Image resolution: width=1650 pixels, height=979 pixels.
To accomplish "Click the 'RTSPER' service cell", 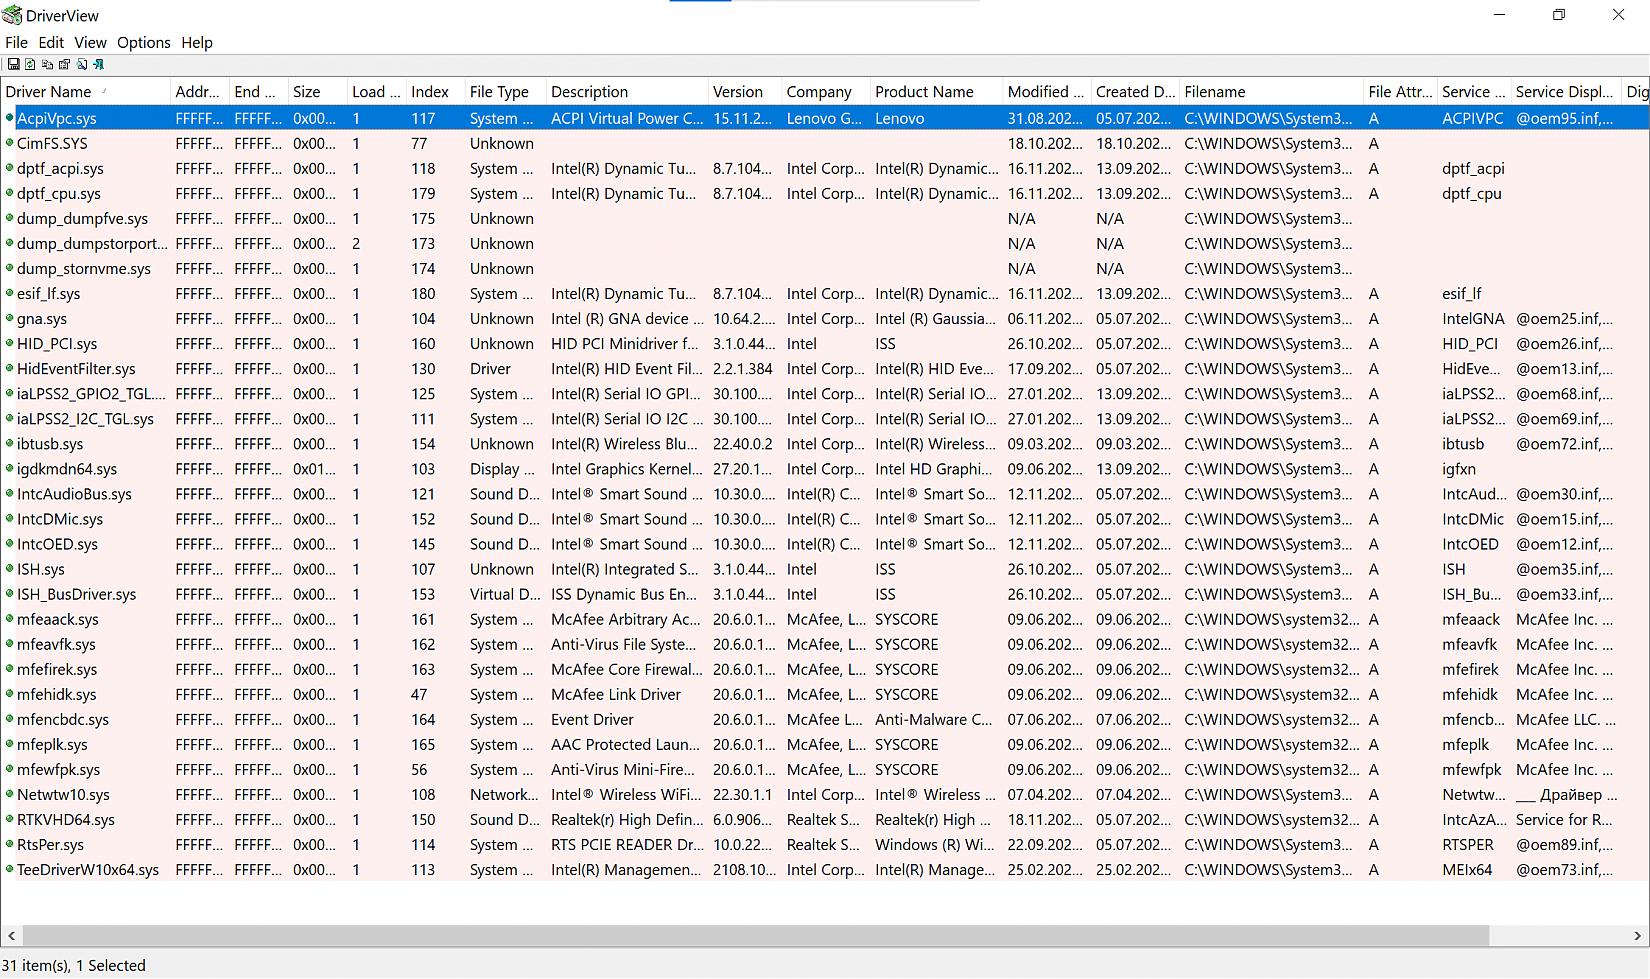I will [x=1468, y=844].
